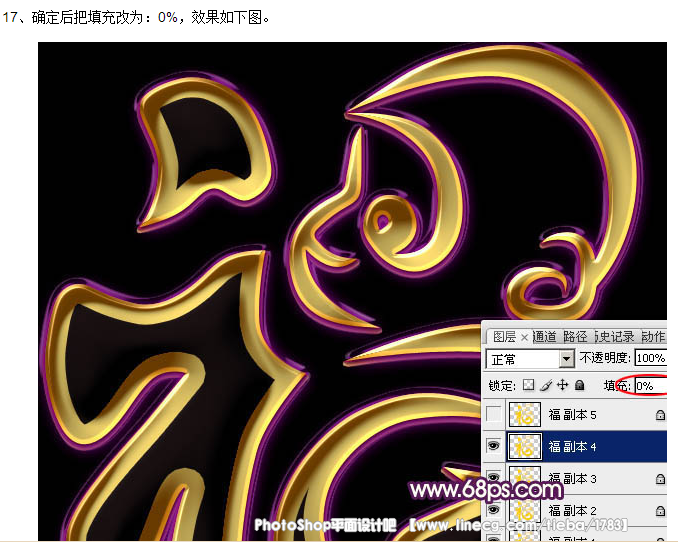This screenshot has width=678, height=542.
Task: Click the lock transparent pixels icon
Action: [x=529, y=385]
